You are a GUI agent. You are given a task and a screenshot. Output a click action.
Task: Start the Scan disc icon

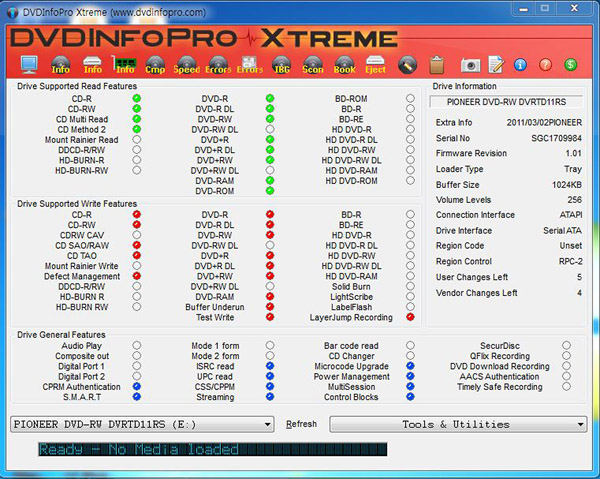(x=313, y=65)
